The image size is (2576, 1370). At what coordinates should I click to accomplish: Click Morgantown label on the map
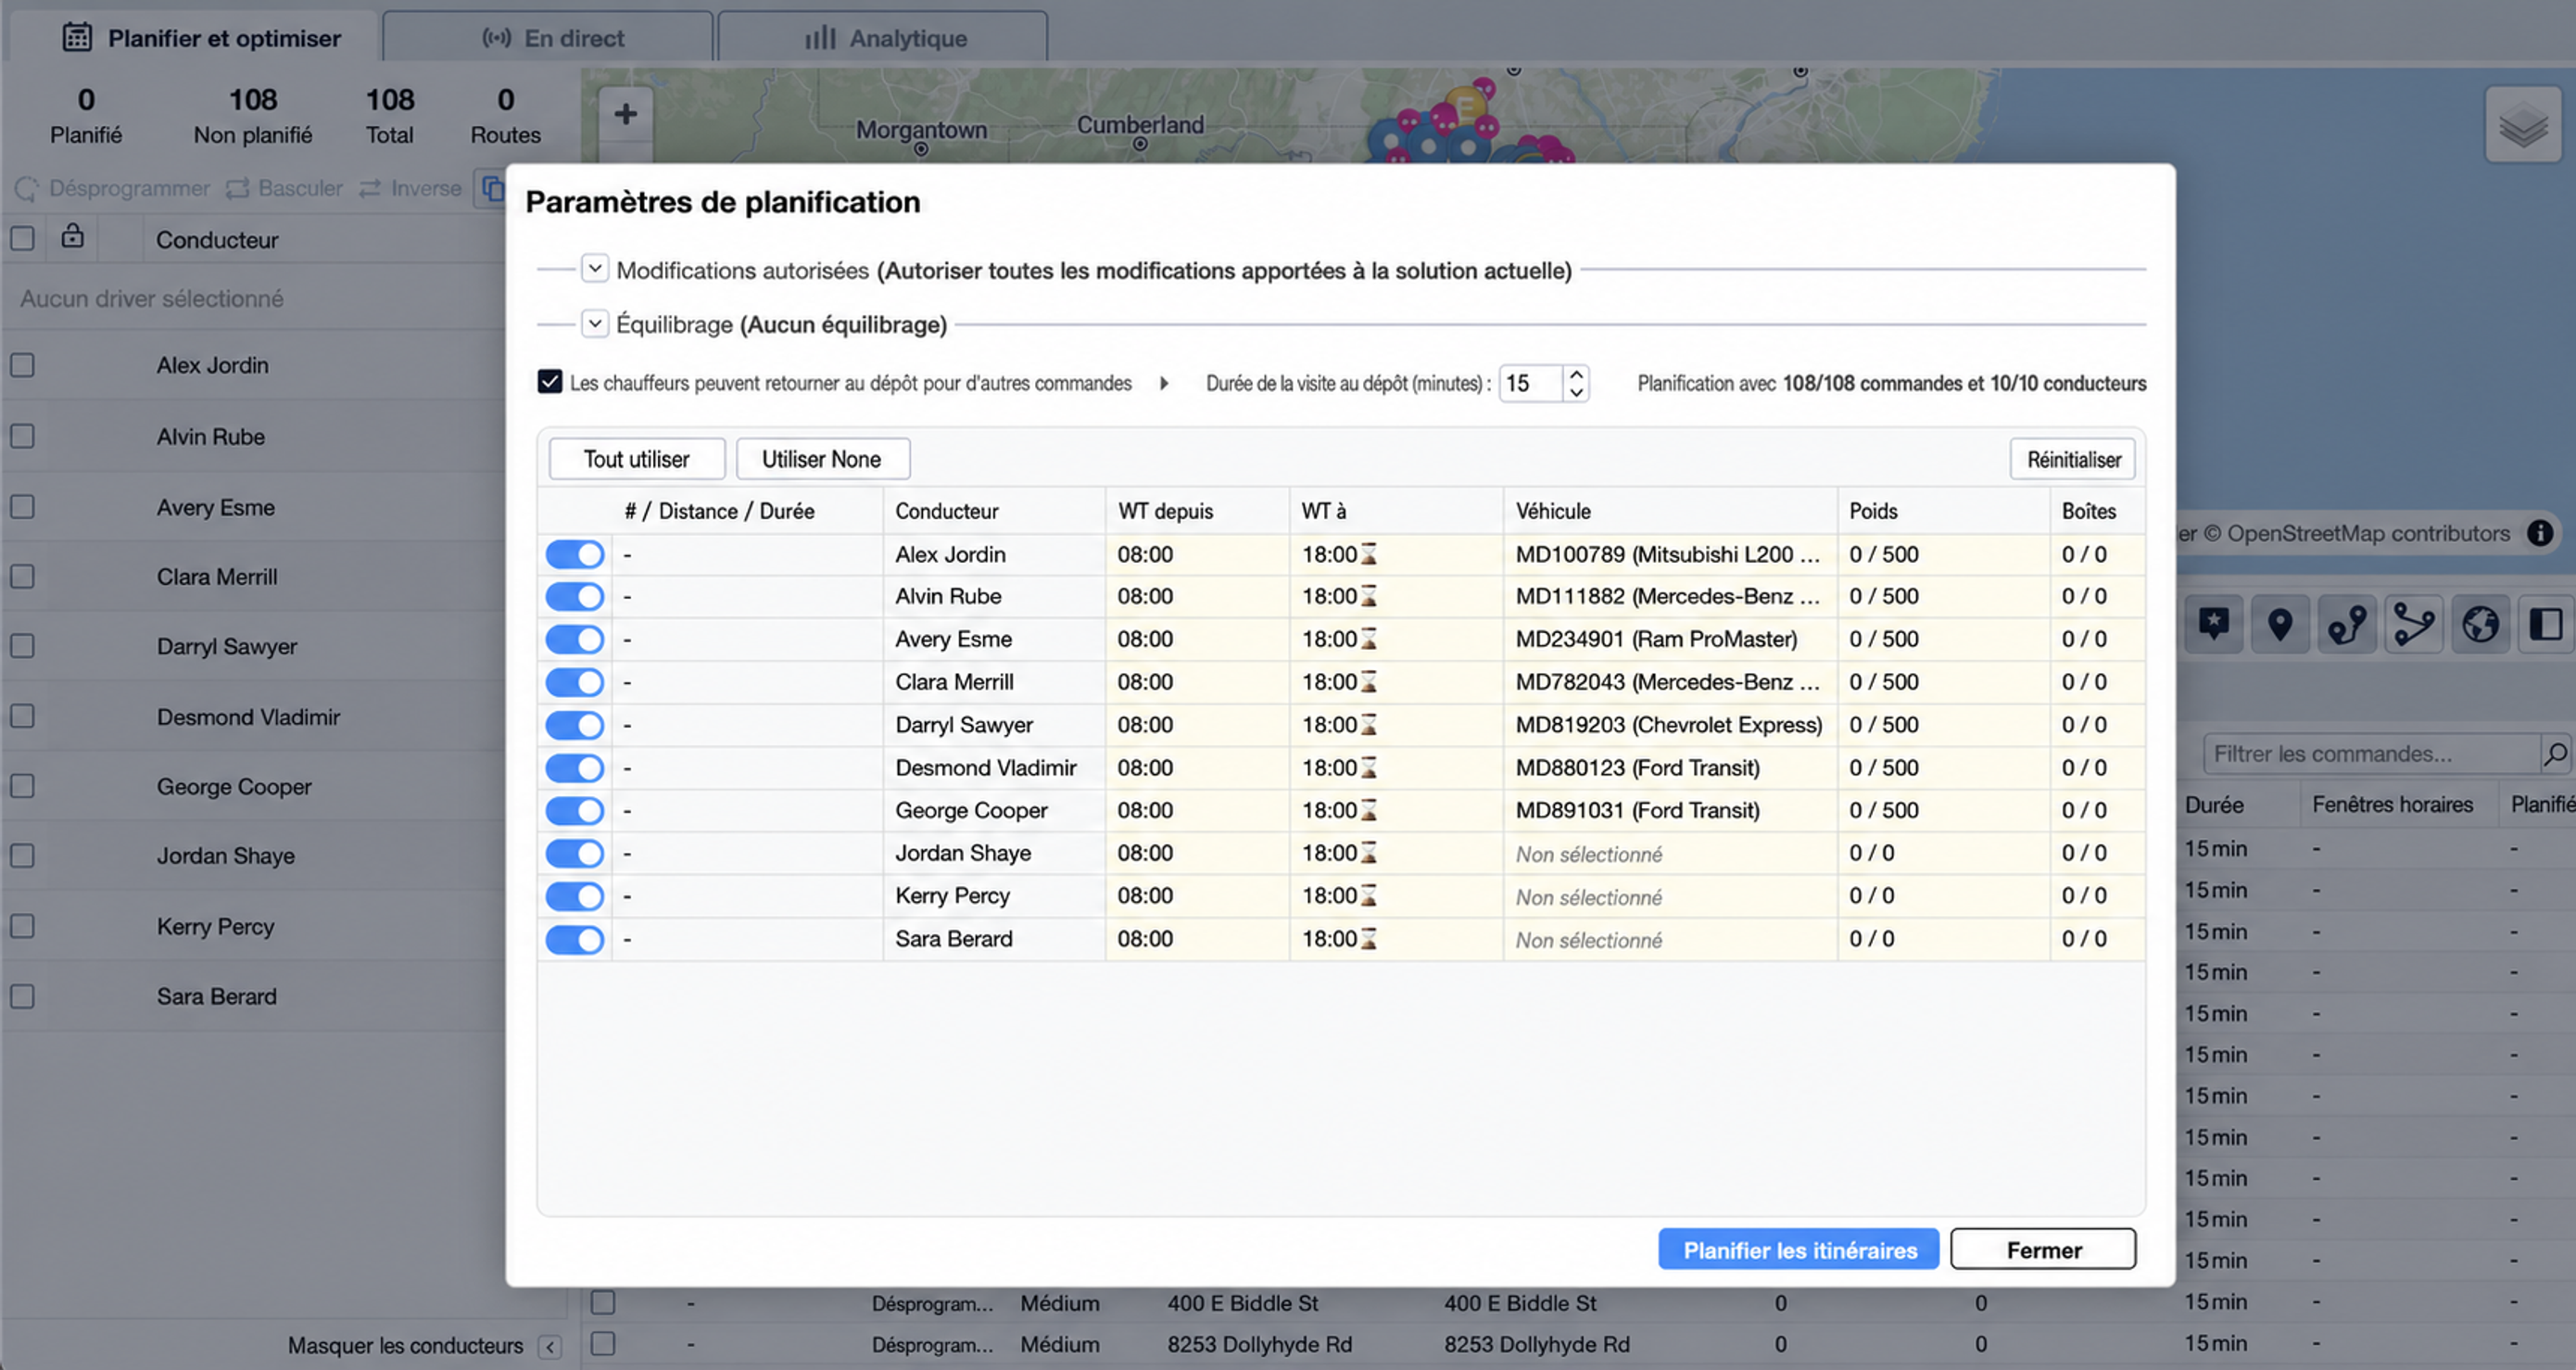pyautogui.click(x=921, y=130)
